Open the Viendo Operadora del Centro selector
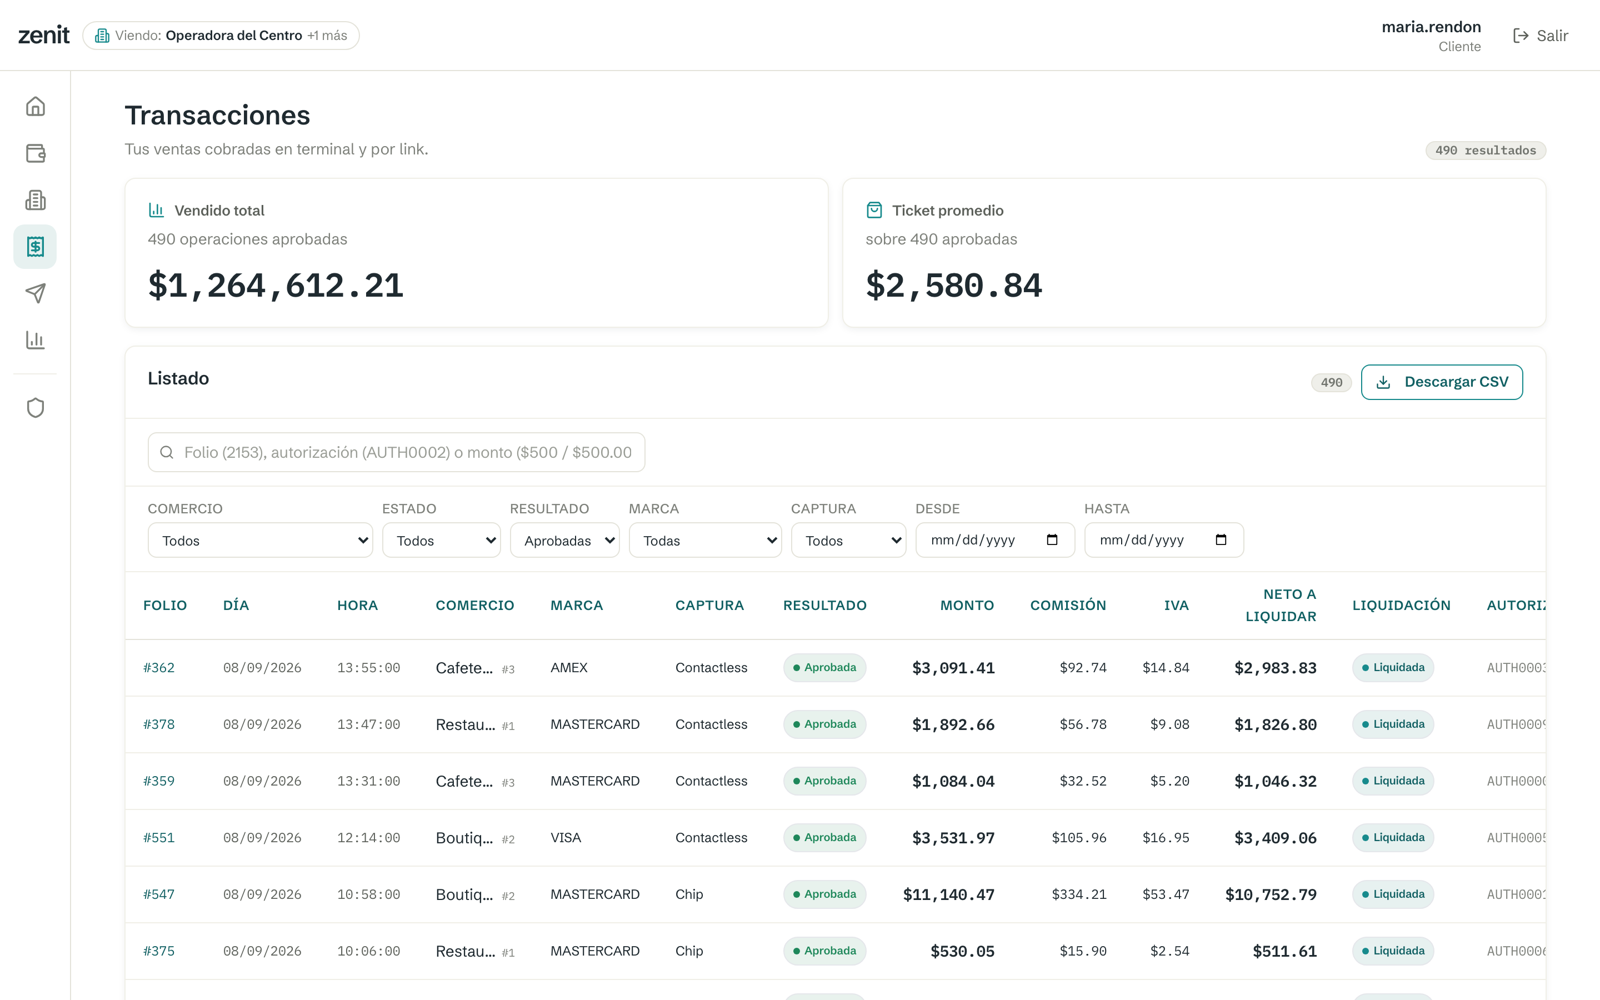1600x1000 pixels. point(221,36)
